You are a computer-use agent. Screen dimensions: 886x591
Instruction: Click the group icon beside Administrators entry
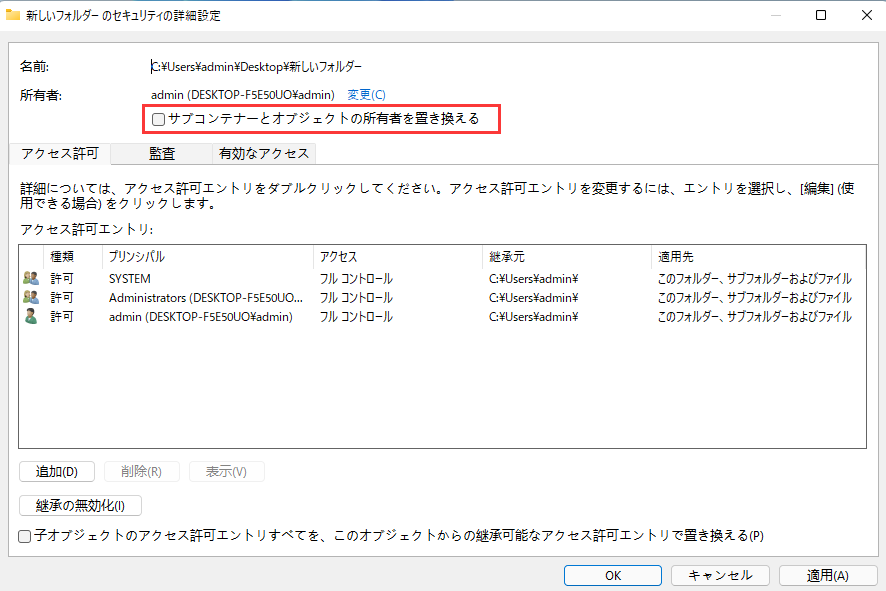(31, 297)
